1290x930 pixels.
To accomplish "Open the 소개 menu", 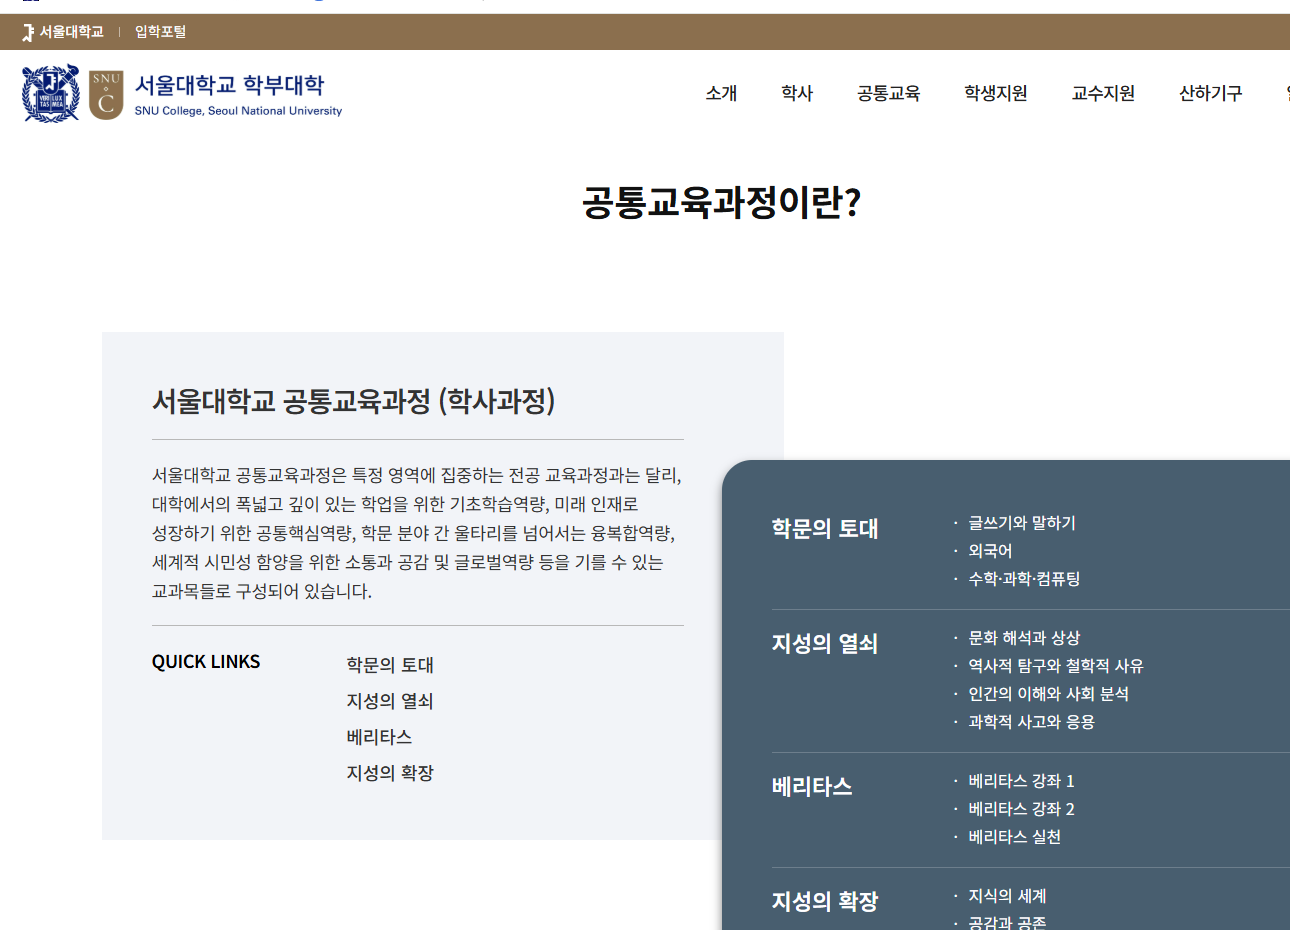I will pyautogui.click(x=721, y=93).
